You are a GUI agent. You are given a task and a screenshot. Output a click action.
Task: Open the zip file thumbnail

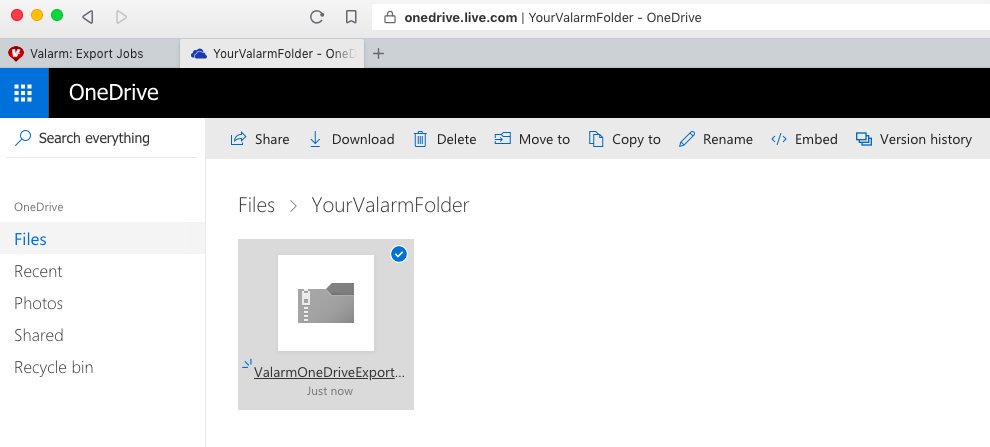tap(326, 303)
